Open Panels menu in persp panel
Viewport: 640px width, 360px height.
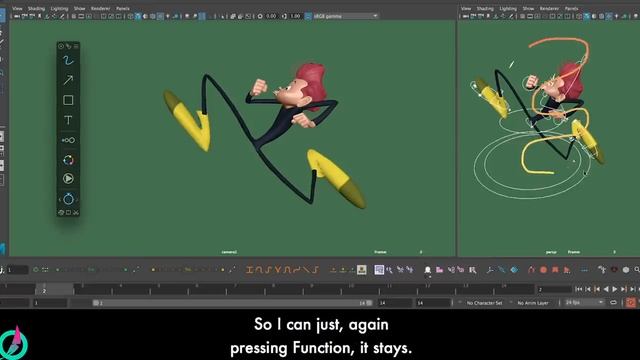(571, 8)
